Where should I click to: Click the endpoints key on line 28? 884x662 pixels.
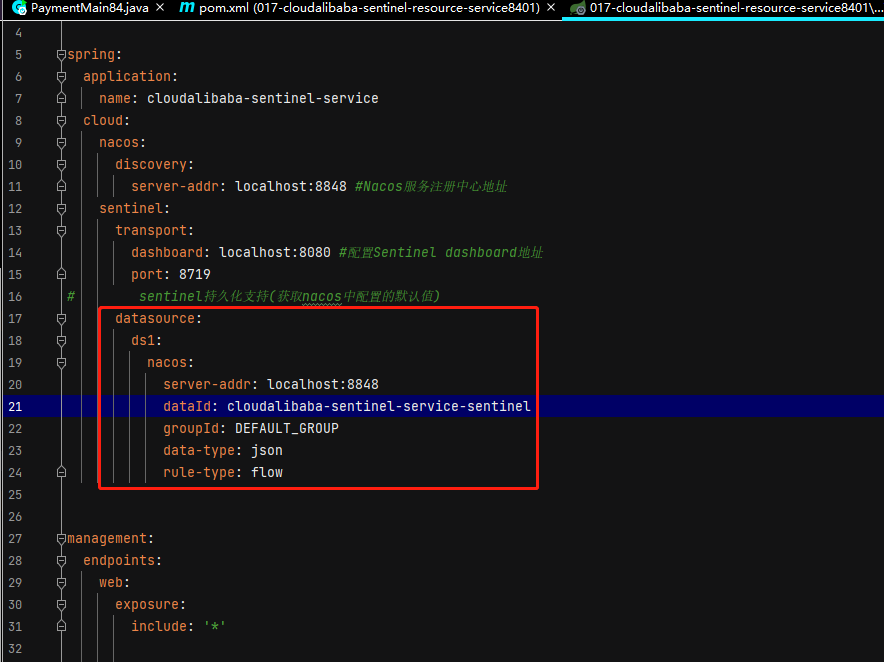119,561
